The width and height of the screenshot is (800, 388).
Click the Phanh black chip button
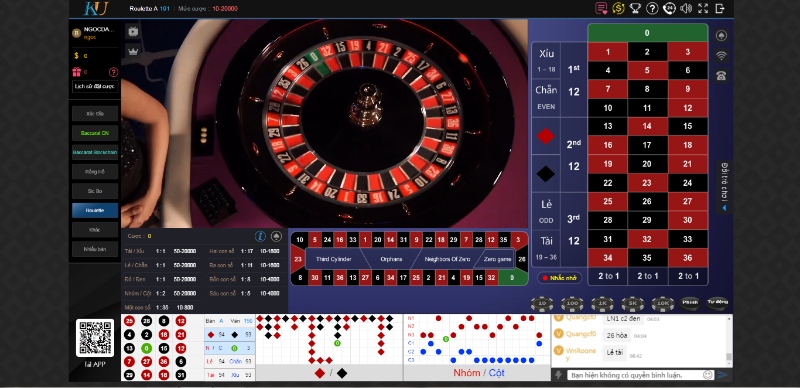pyautogui.click(x=690, y=303)
